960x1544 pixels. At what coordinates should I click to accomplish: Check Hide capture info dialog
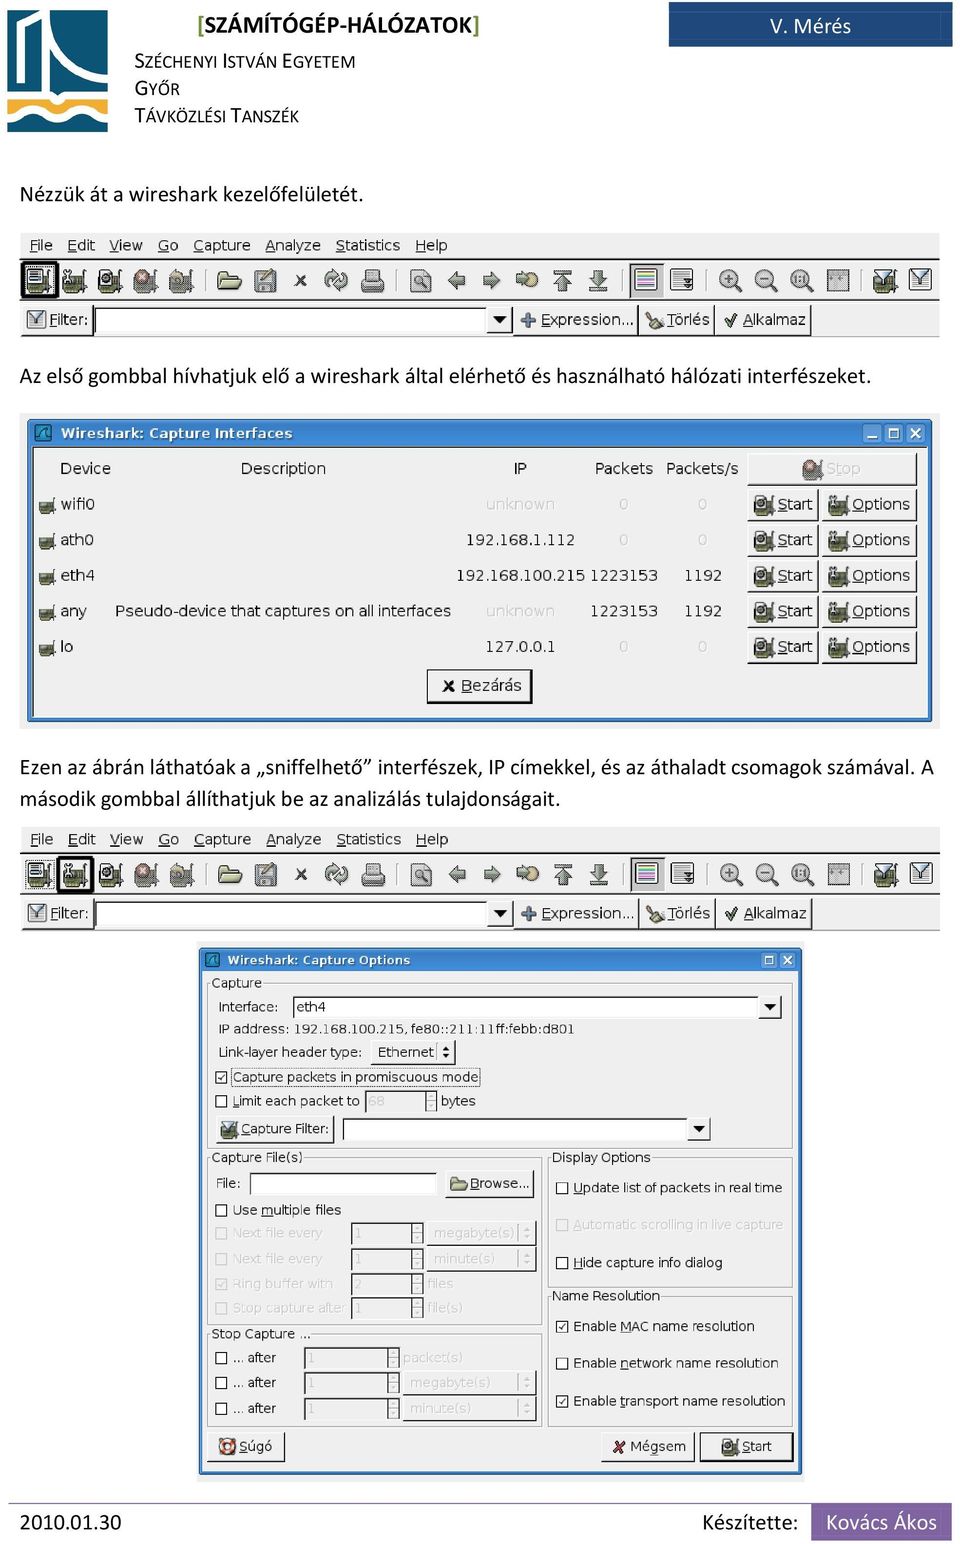coord(562,1263)
